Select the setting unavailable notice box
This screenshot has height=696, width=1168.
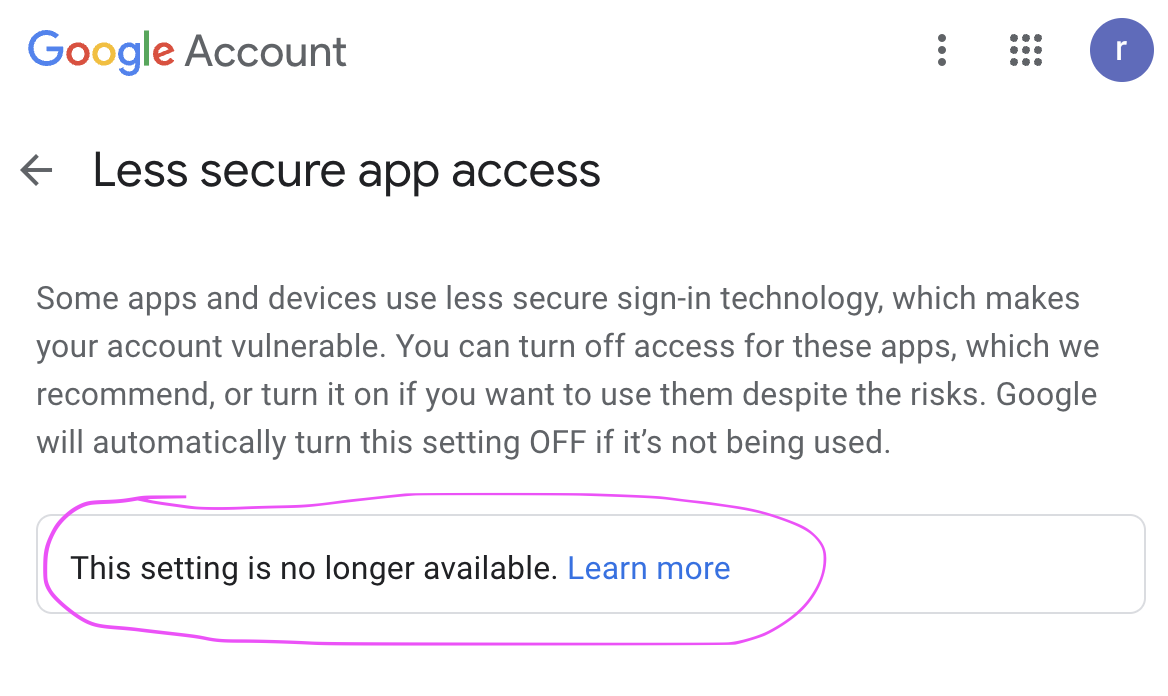pyautogui.click(x=590, y=560)
